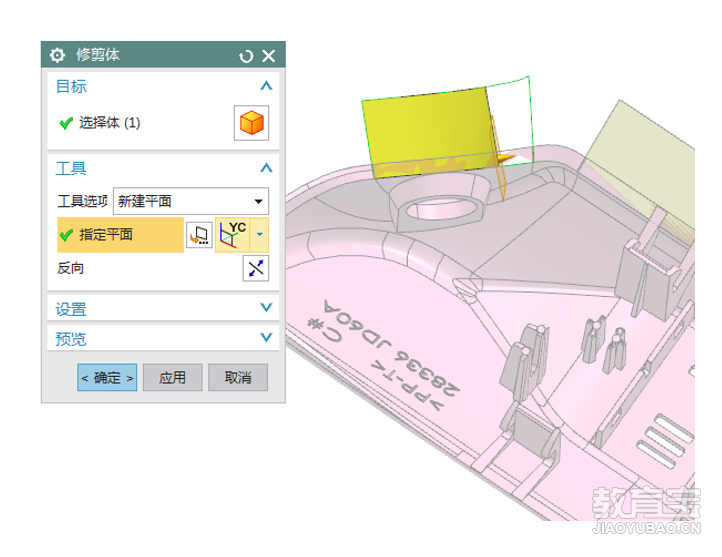This screenshot has height=557, width=722.
Task: Click the 取消 button
Action: click(238, 377)
